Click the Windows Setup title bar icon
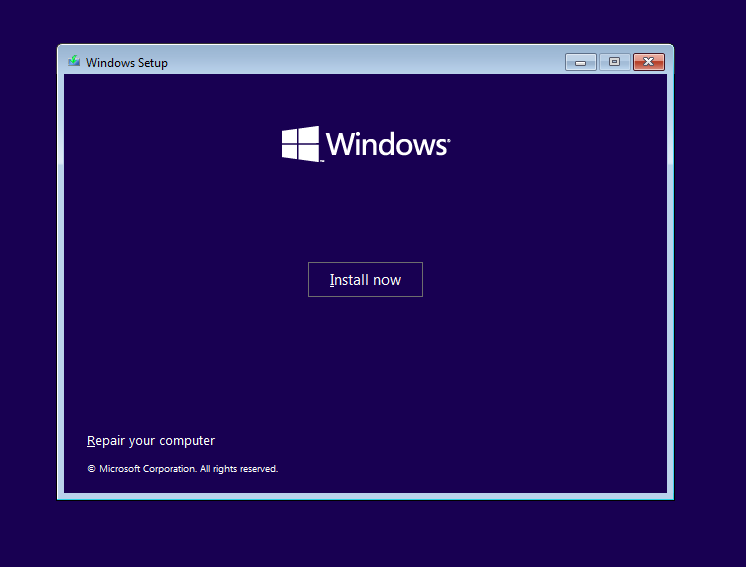The width and height of the screenshot is (746, 567). (x=74, y=61)
